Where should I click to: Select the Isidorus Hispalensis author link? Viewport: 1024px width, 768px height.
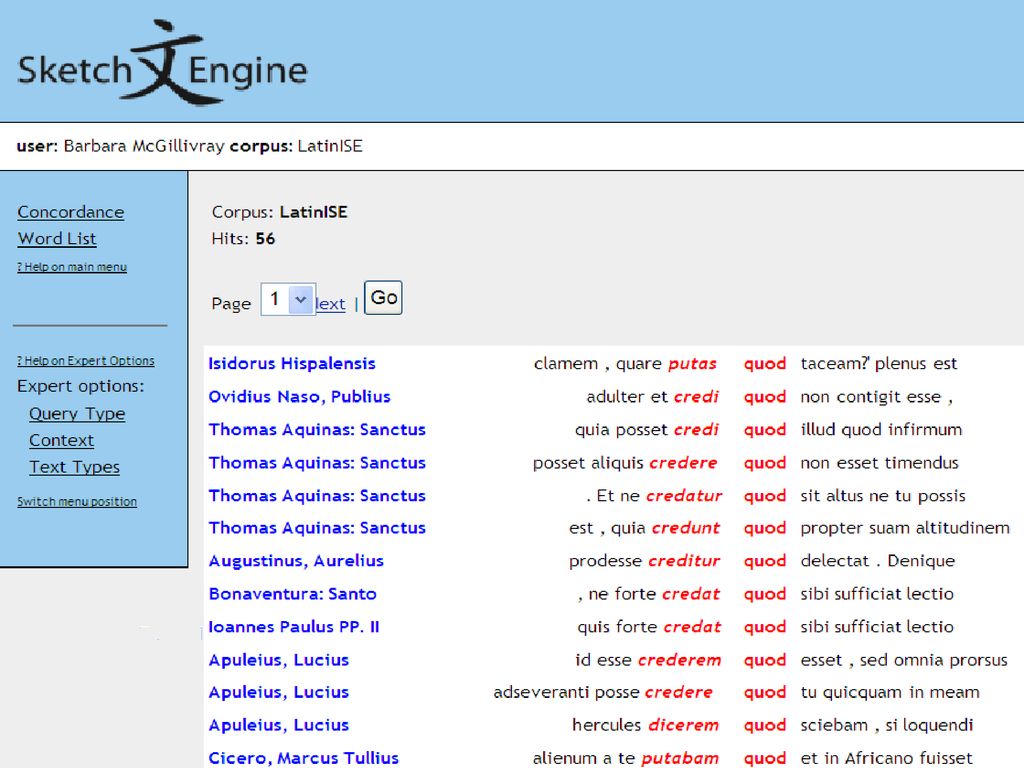tap(291, 363)
